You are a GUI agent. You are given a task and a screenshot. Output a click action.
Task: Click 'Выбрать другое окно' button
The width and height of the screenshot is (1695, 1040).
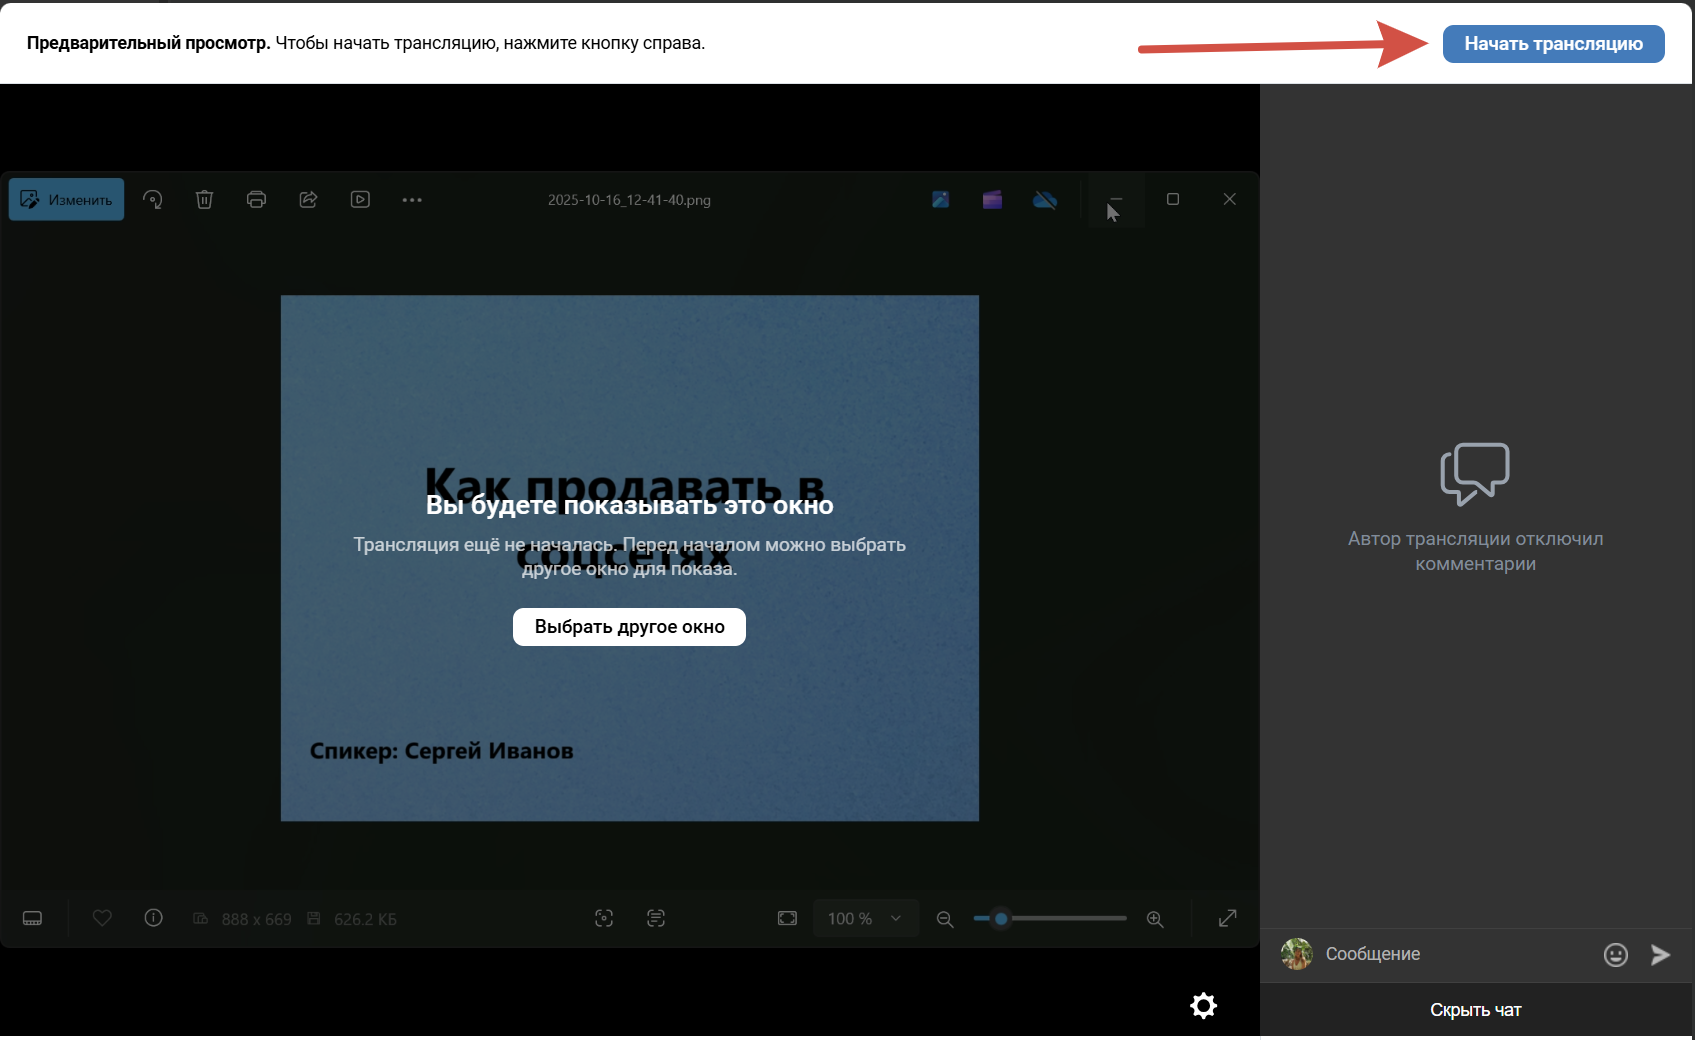tap(629, 627)
